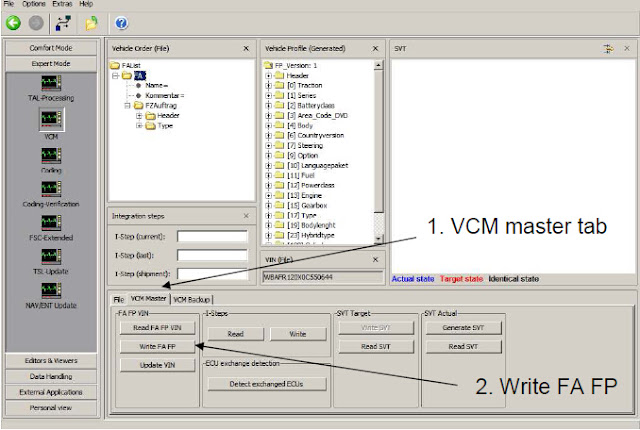Expand the [23] Hybridtype node

pyautogui.click(x=269, y=235)
